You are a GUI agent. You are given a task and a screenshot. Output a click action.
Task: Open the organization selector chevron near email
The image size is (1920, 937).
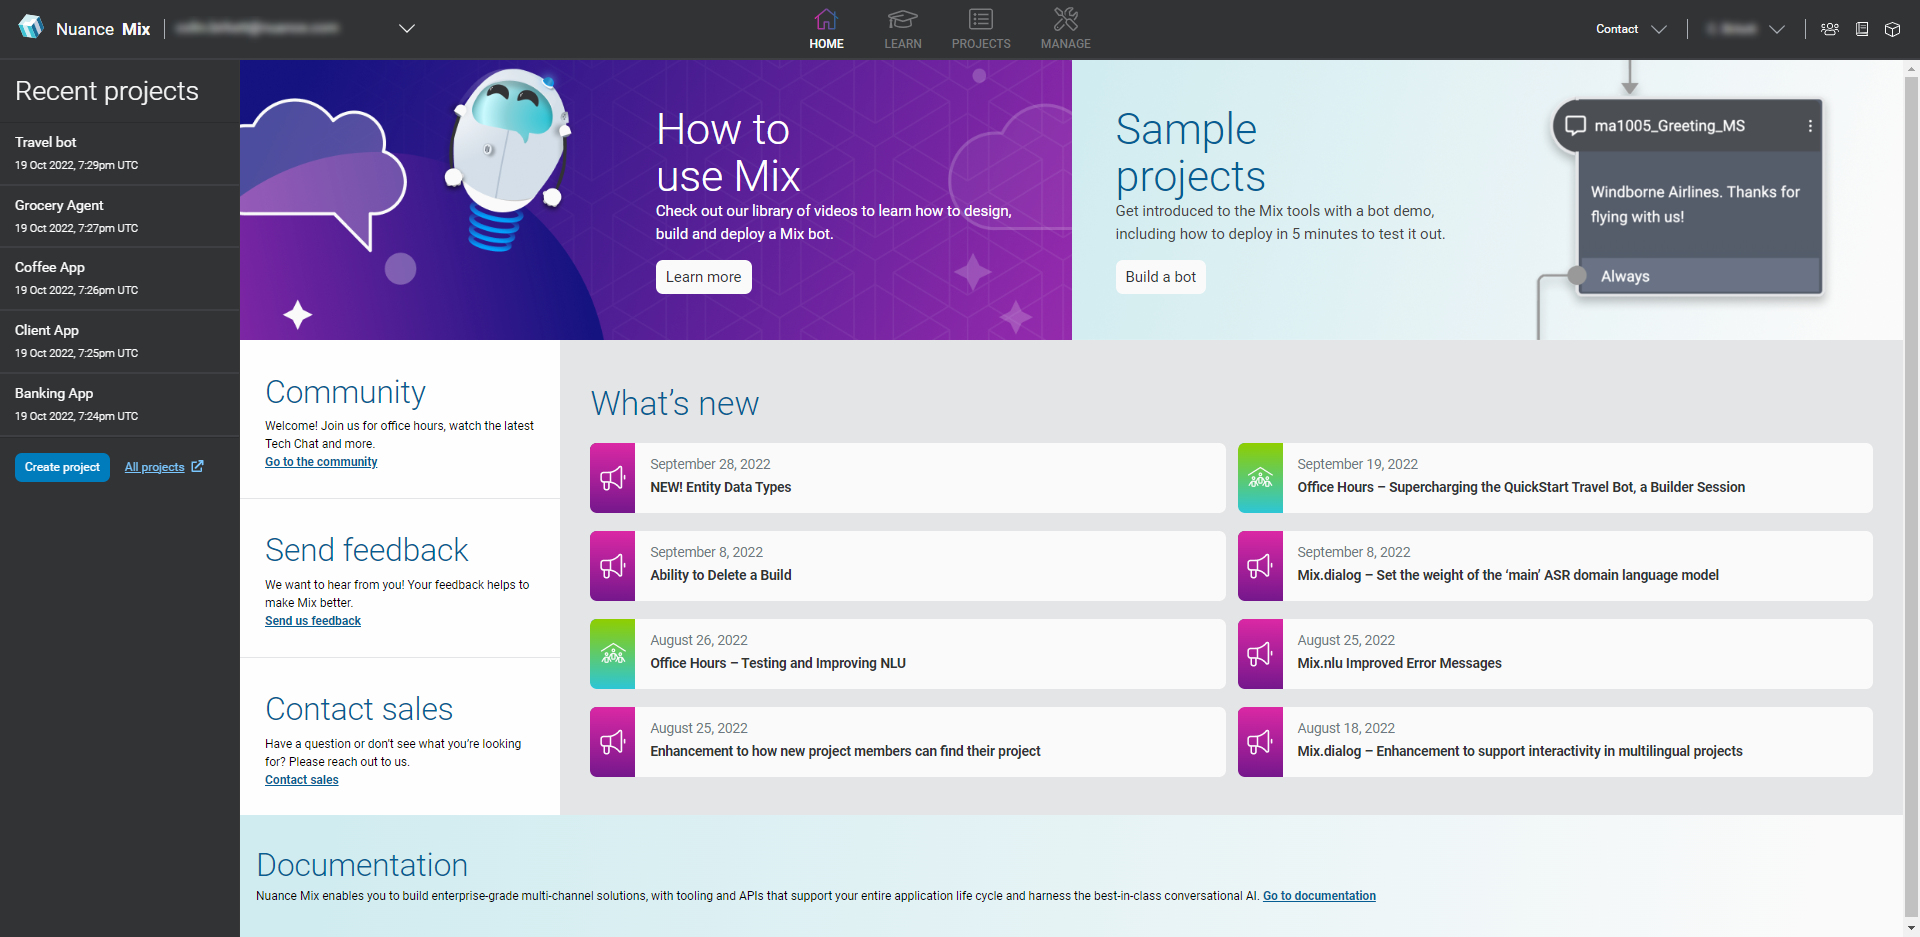[x=406, y=29]
